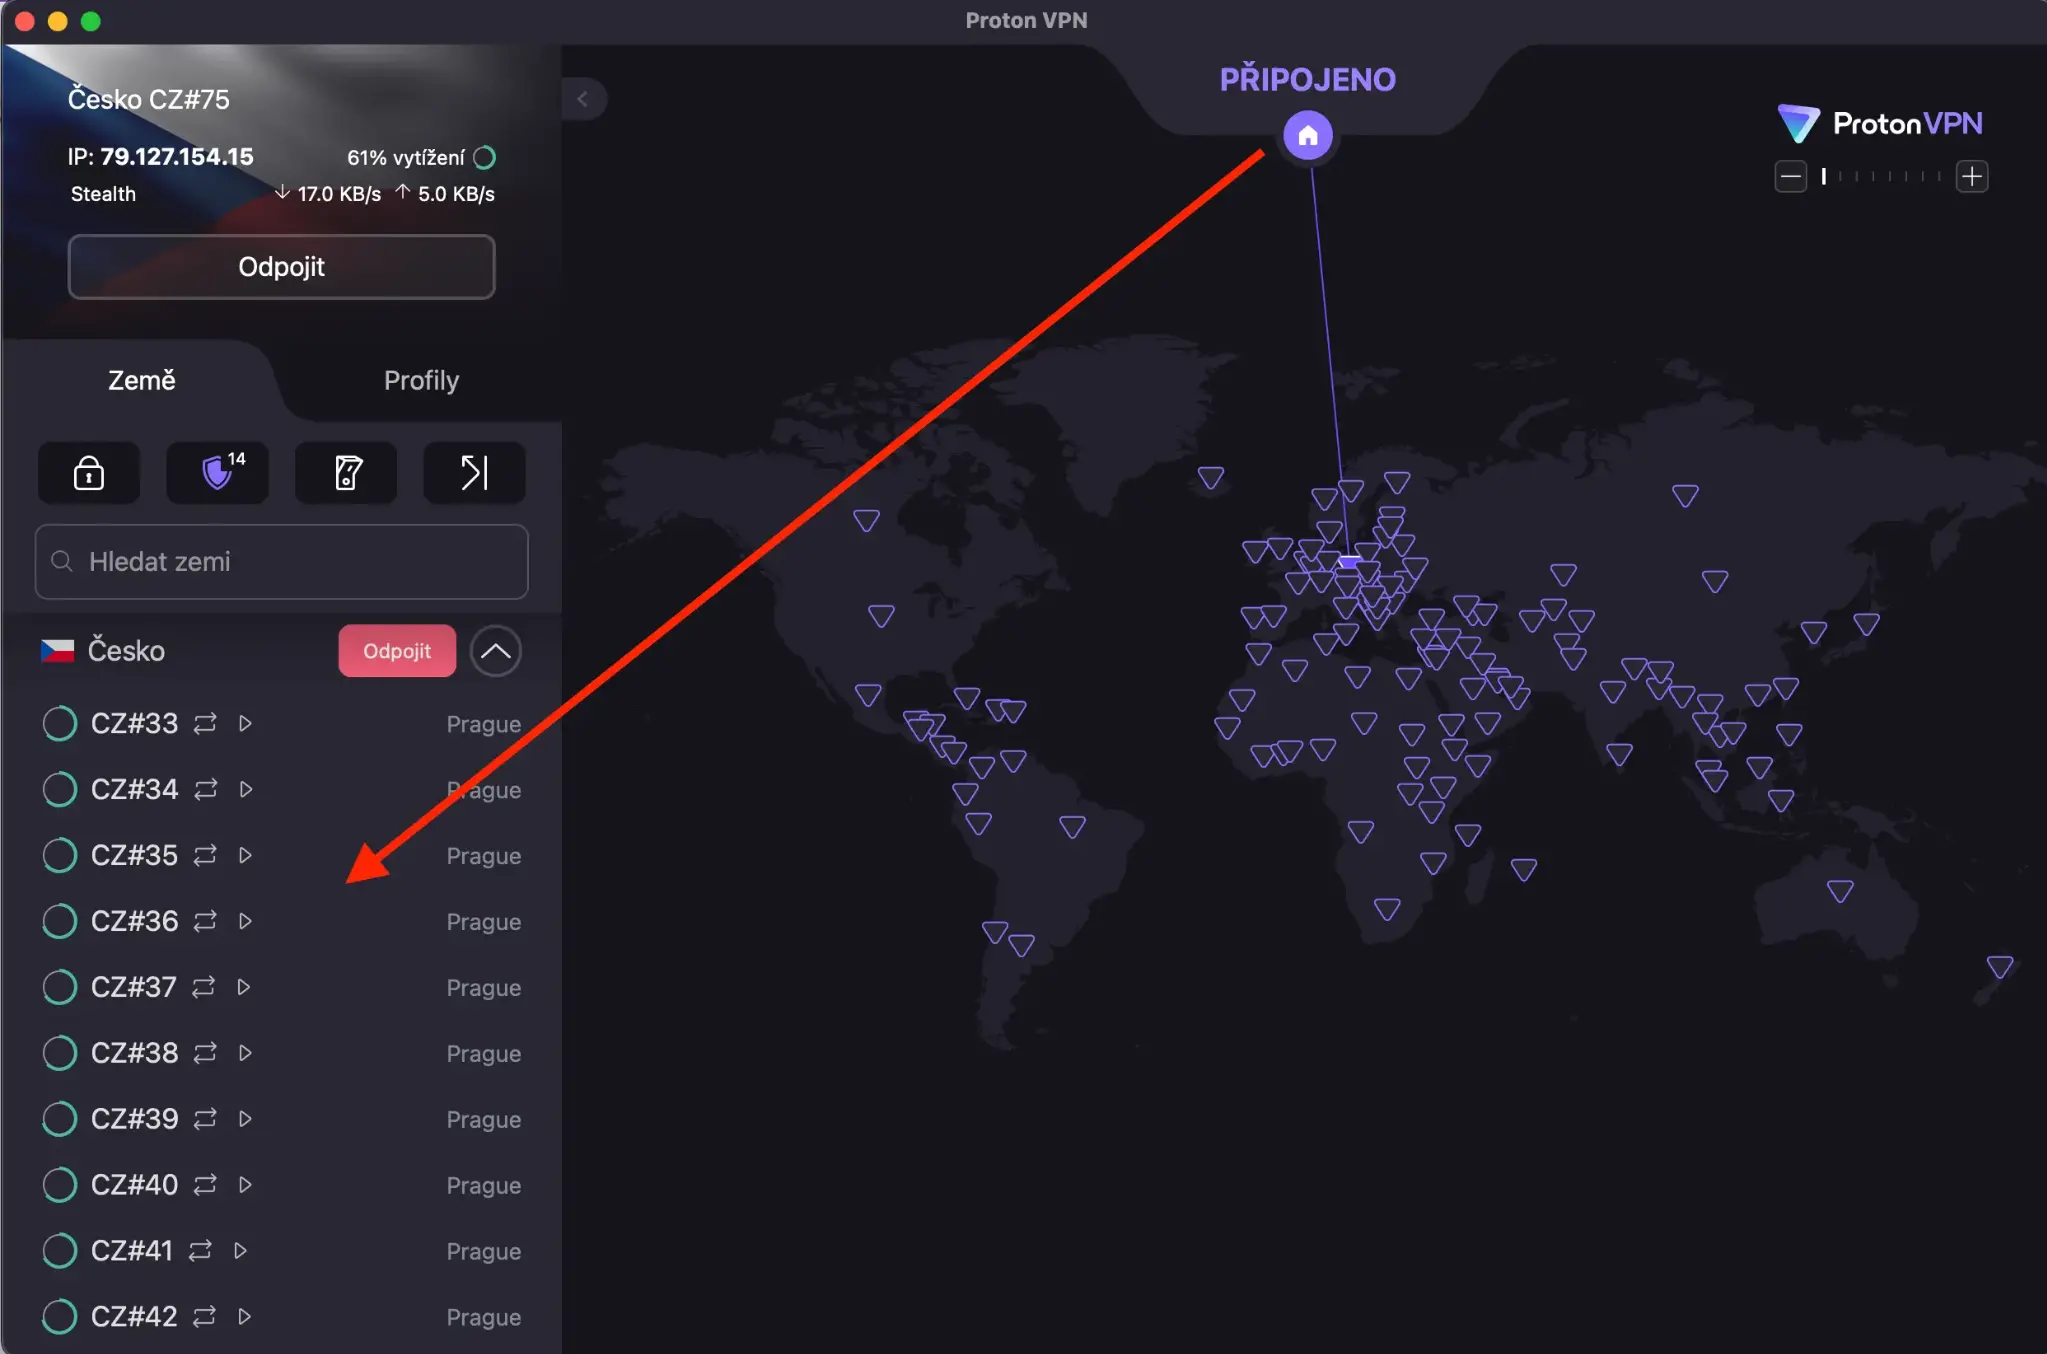Select the Země tab
The image size is (2047, 1354).
click(141, 380)
